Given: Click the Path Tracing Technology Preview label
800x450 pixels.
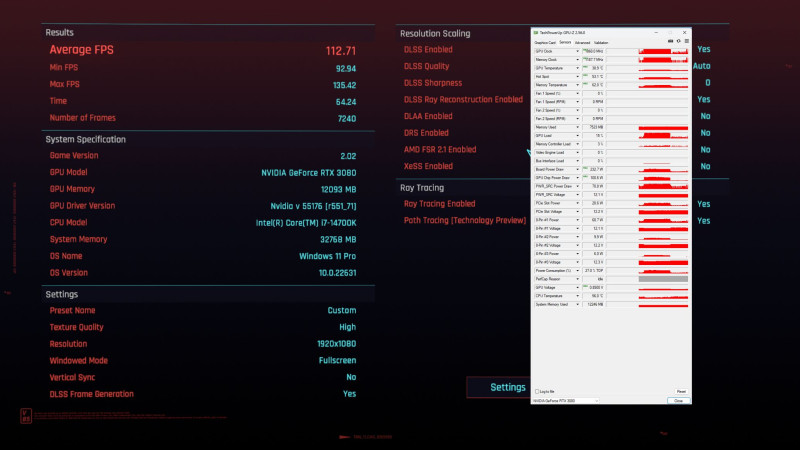Looking at the screenshot, I should coord(465,220).
